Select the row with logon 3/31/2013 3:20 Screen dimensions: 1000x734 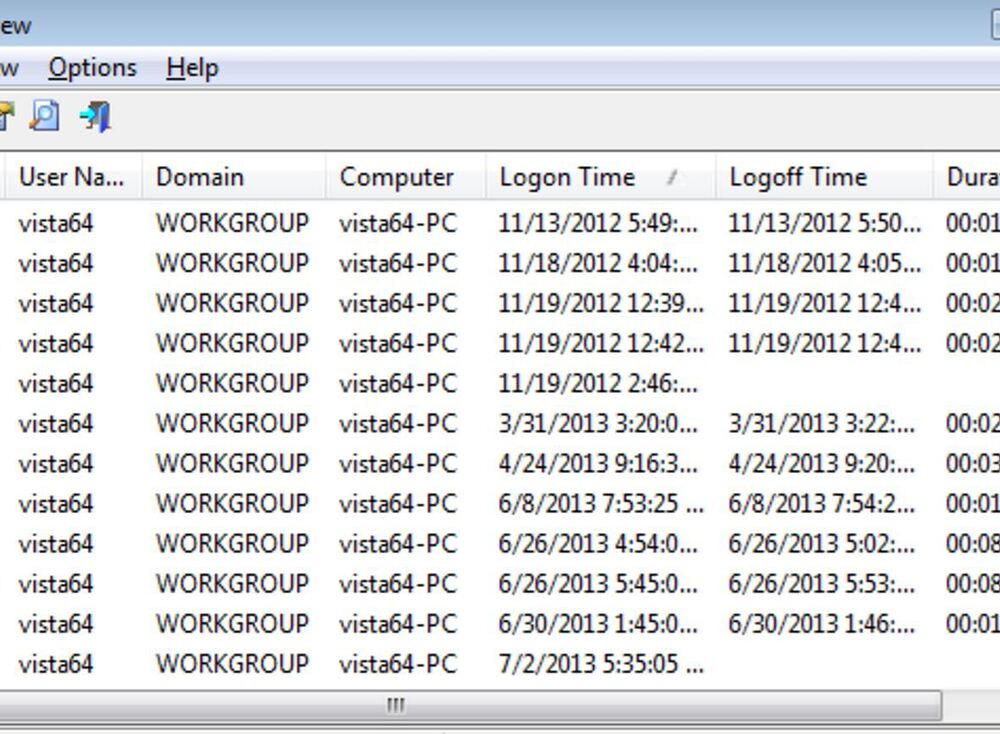[500, 423]
